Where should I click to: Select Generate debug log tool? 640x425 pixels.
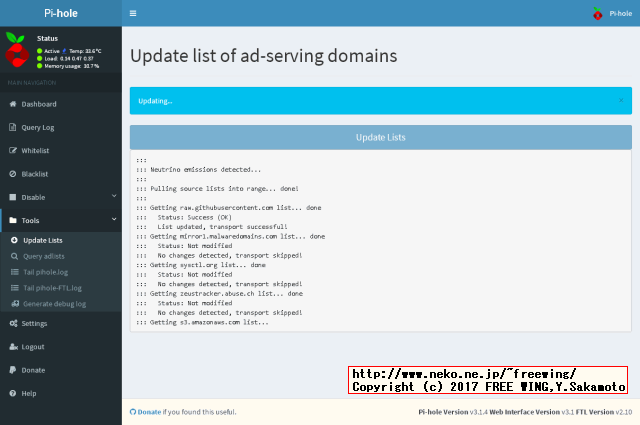[x=61, y=304]
